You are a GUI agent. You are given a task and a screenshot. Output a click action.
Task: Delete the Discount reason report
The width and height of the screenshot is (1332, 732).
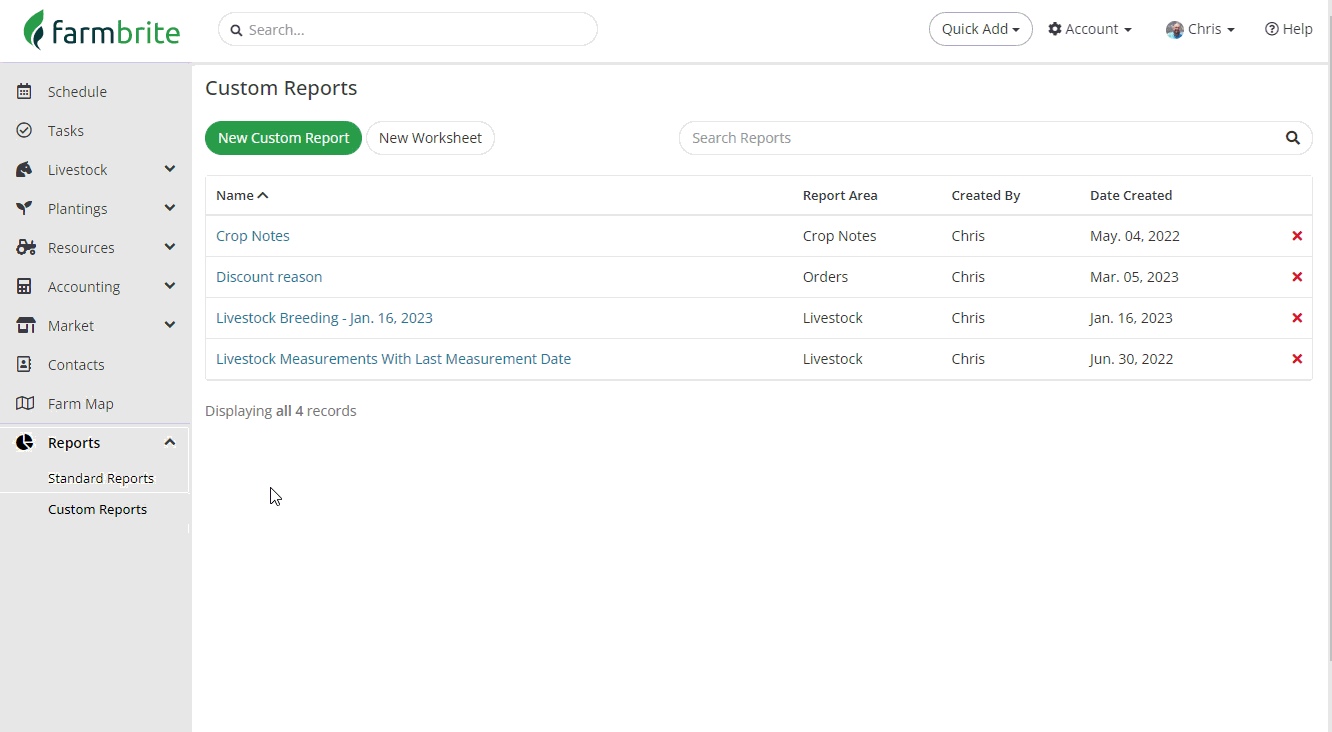(1297, 277)
